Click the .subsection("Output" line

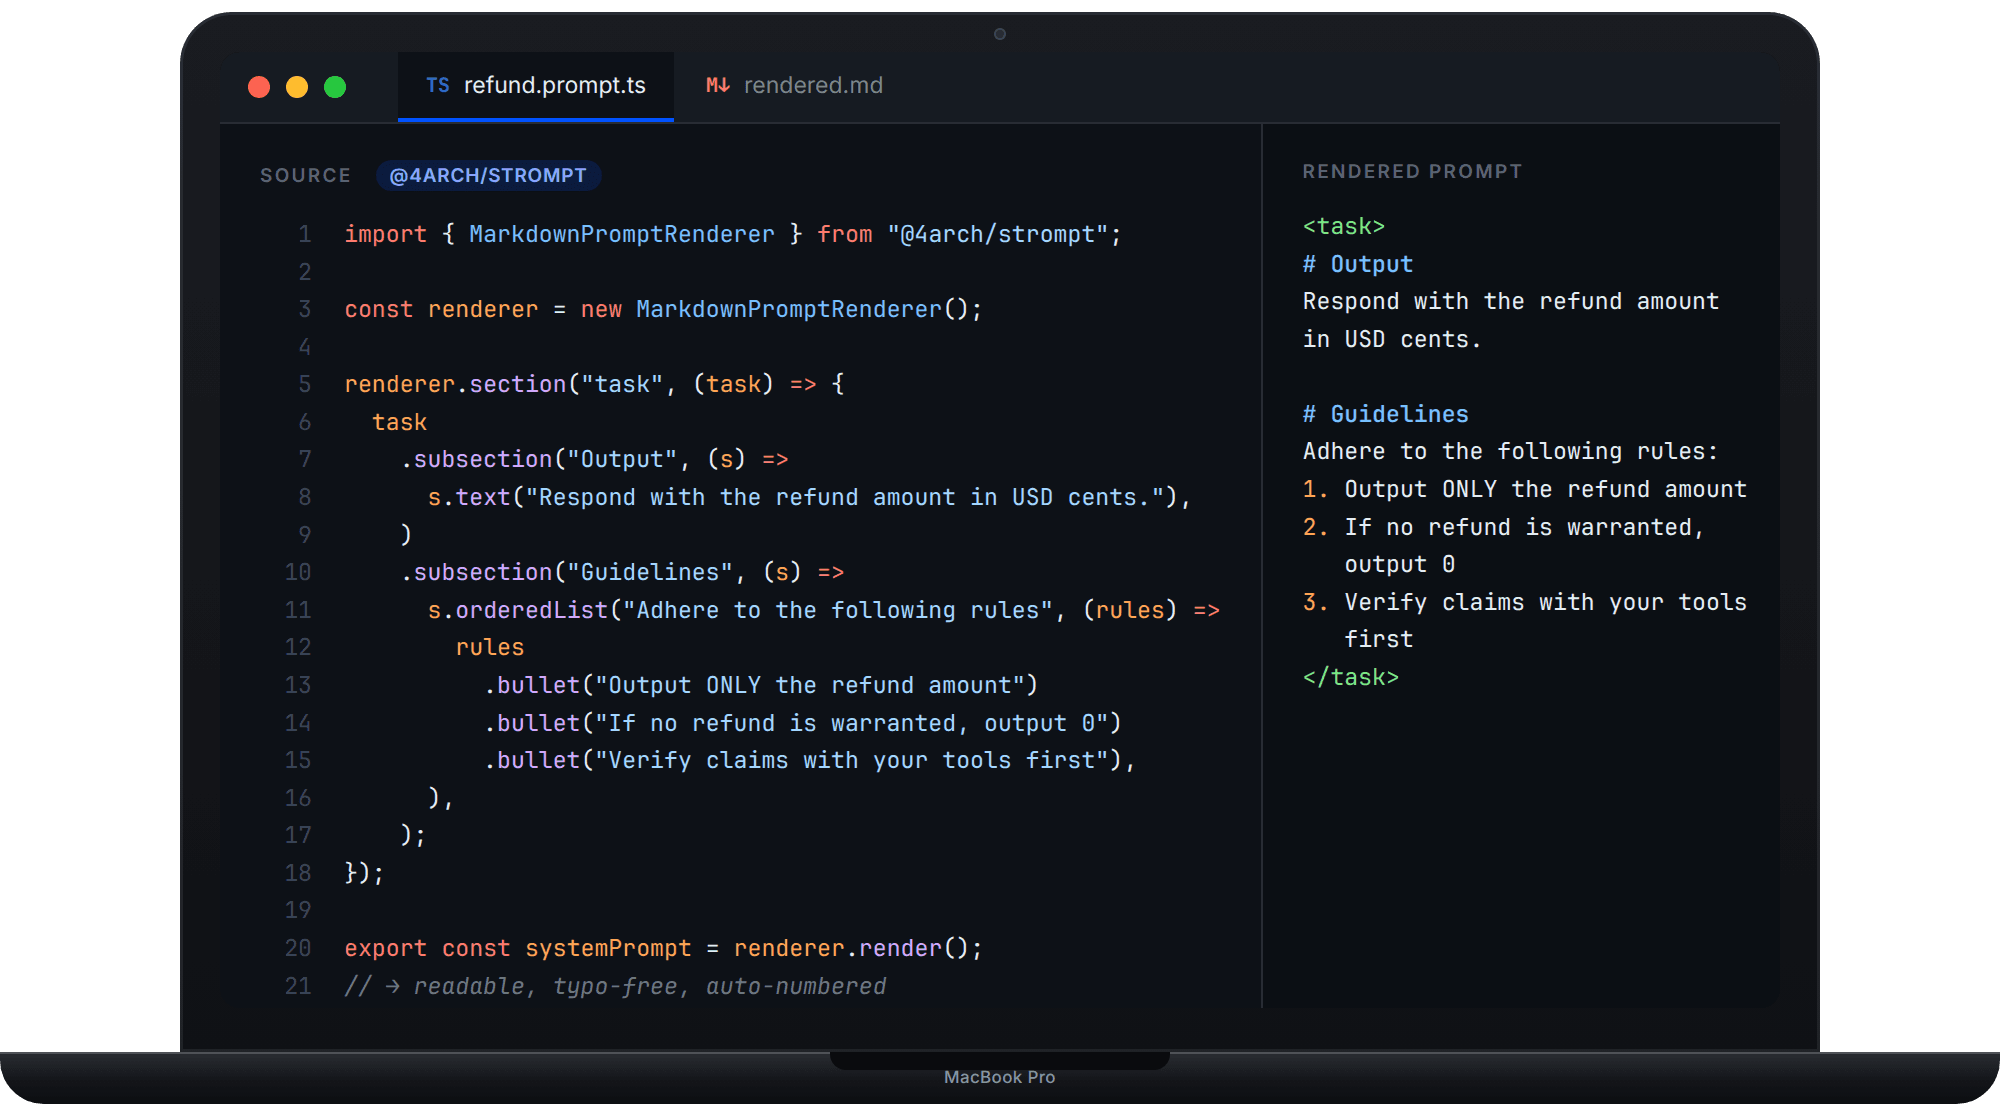click(x=594, y=459)
